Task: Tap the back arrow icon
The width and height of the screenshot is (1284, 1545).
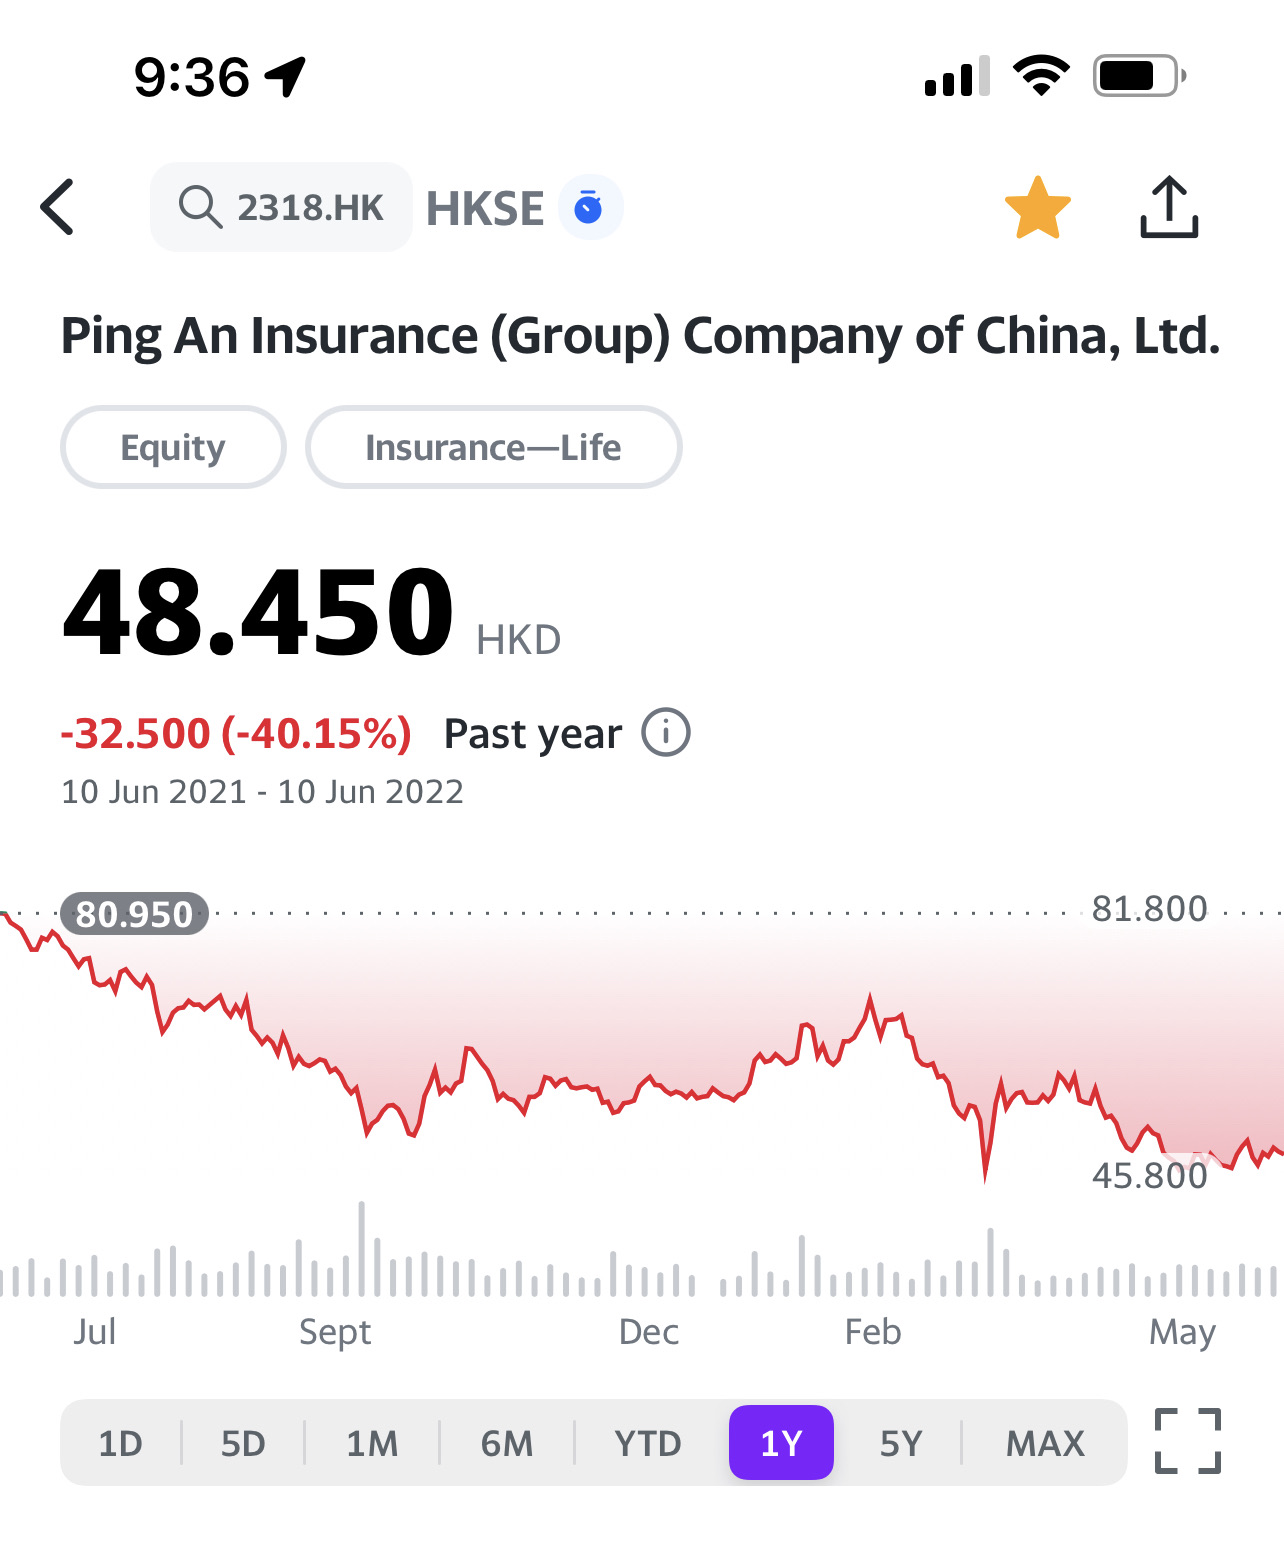Action: 58,207
